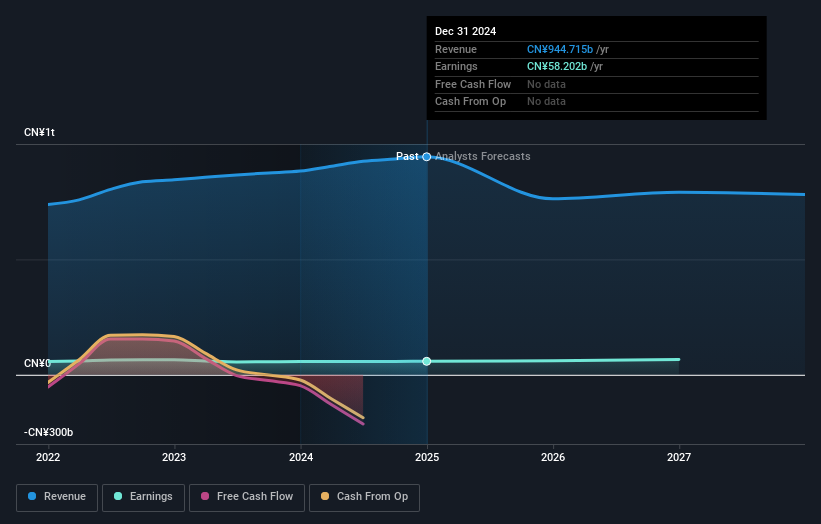Click the tooltip 'Revenue' row label
Image resolution: width=821 pixels, height=524 pixels.
click(456, 49)
